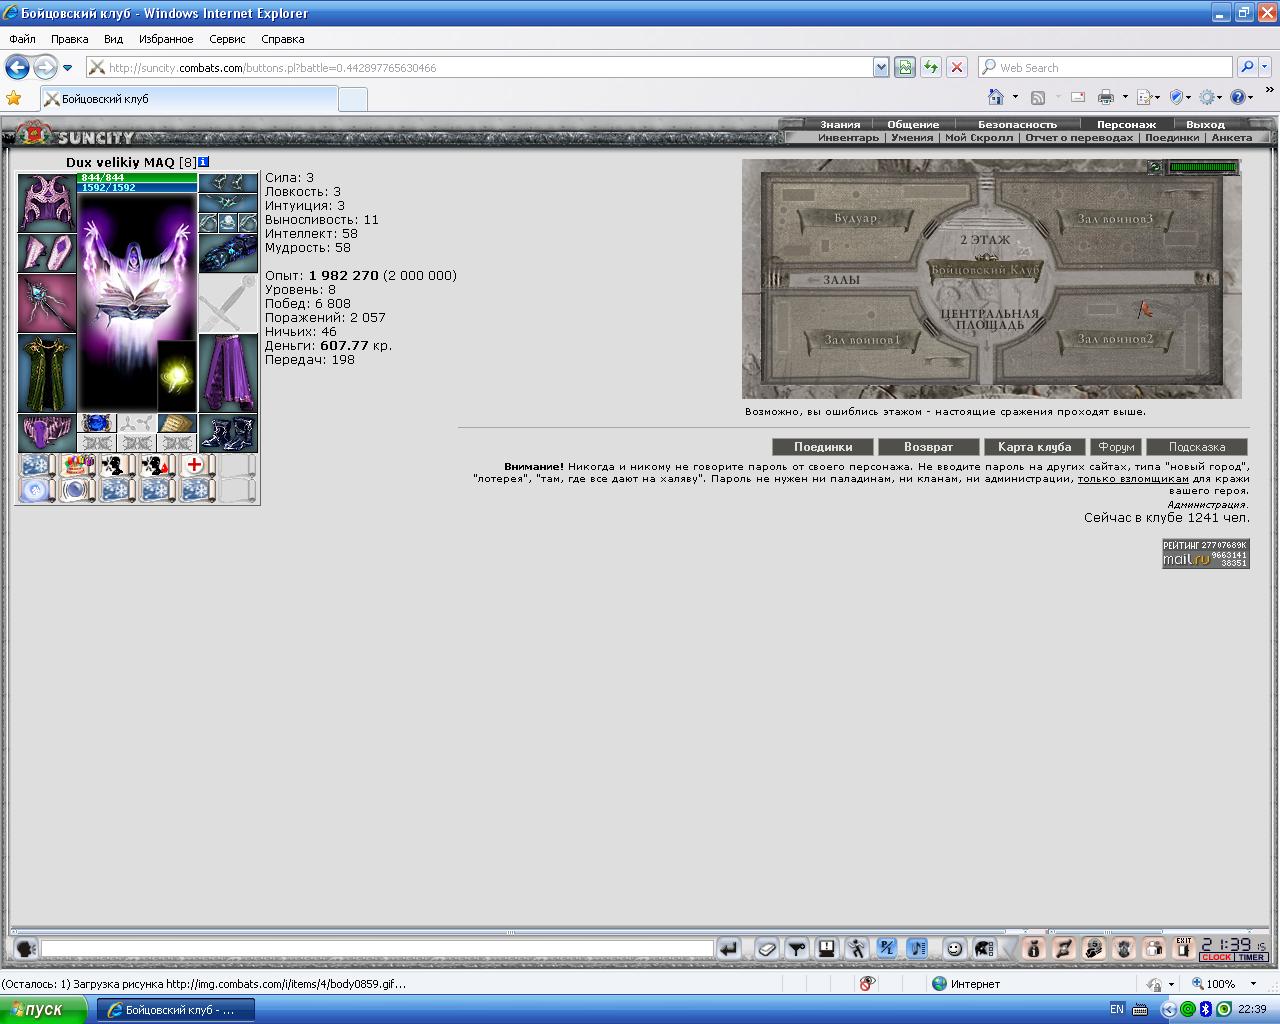Click the chat send enter arrow button
The height and width of the screenshot is (1024, 1280).
coord(729,948)
